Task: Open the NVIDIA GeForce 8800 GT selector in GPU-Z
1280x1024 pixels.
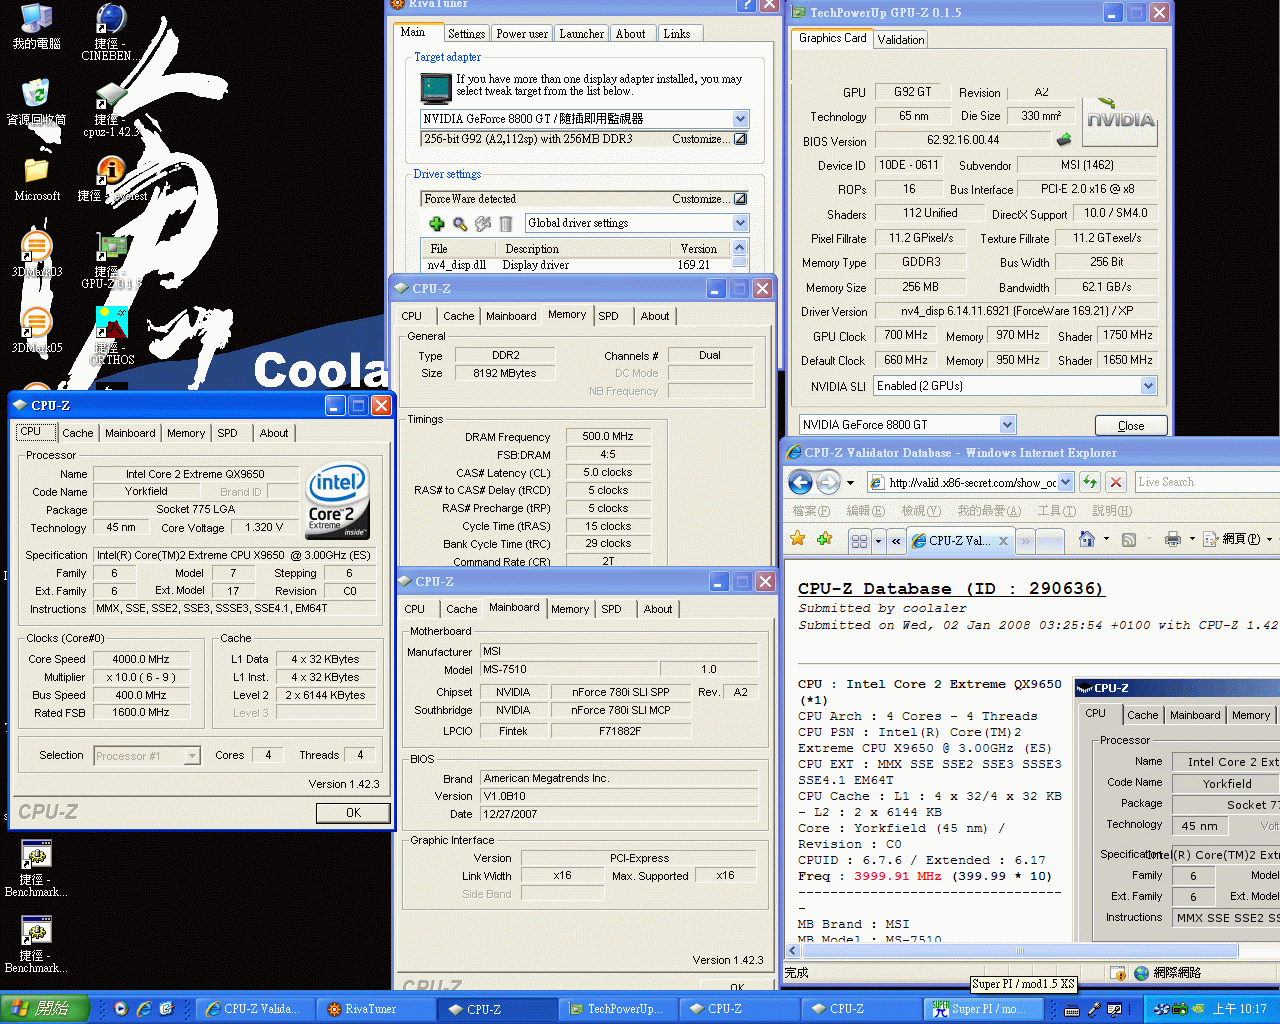Action: (1007, 425)
